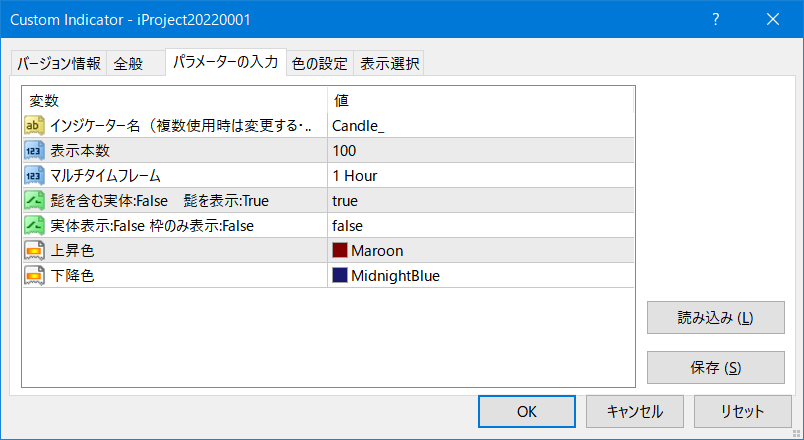Click the boolean icon beside 髭を含む実体 row
The height and width of the screenshot is (440, 804).
[34, 201]
